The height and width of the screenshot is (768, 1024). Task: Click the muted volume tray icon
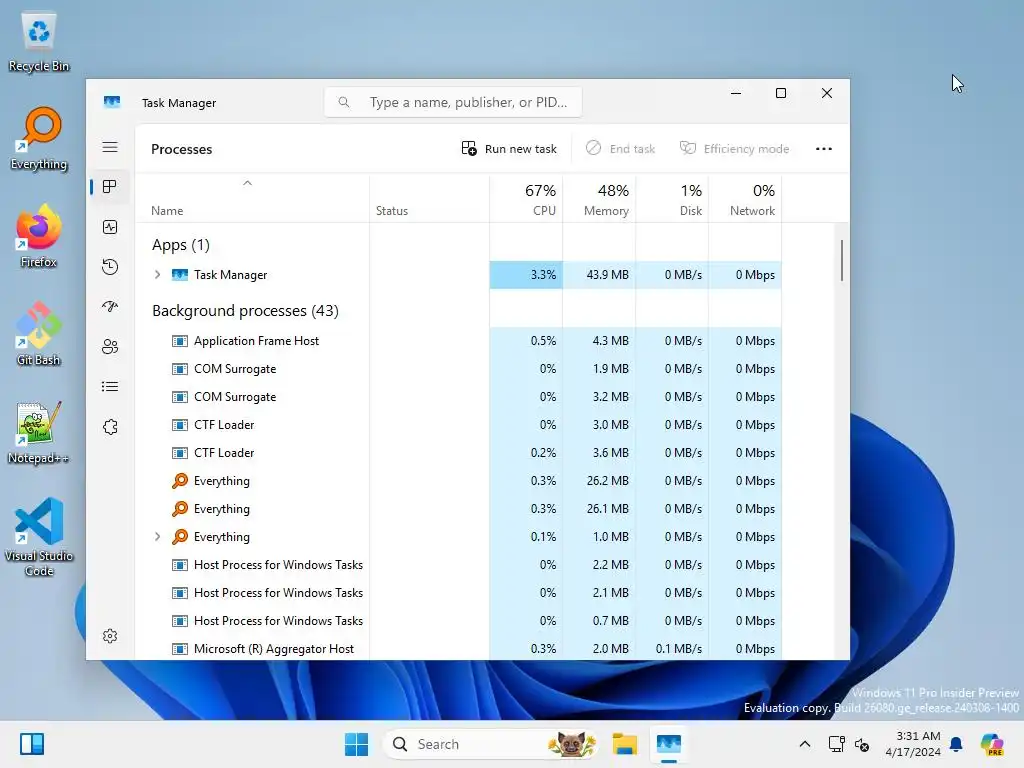[862, 744]
